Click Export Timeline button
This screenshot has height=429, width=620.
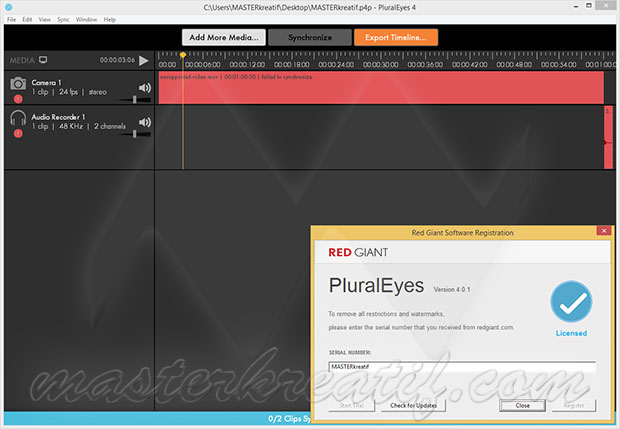point(396,38)
